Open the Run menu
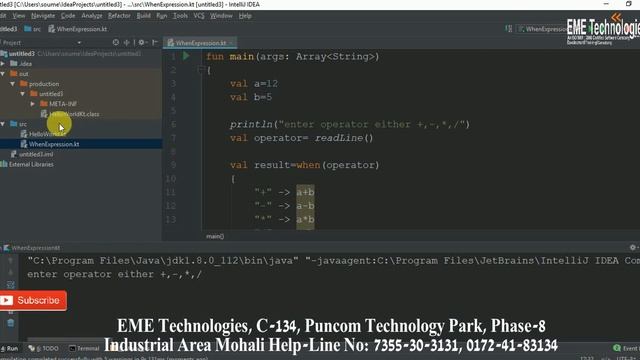Screen dimensions: 640x360 click(x=162, y=16)
